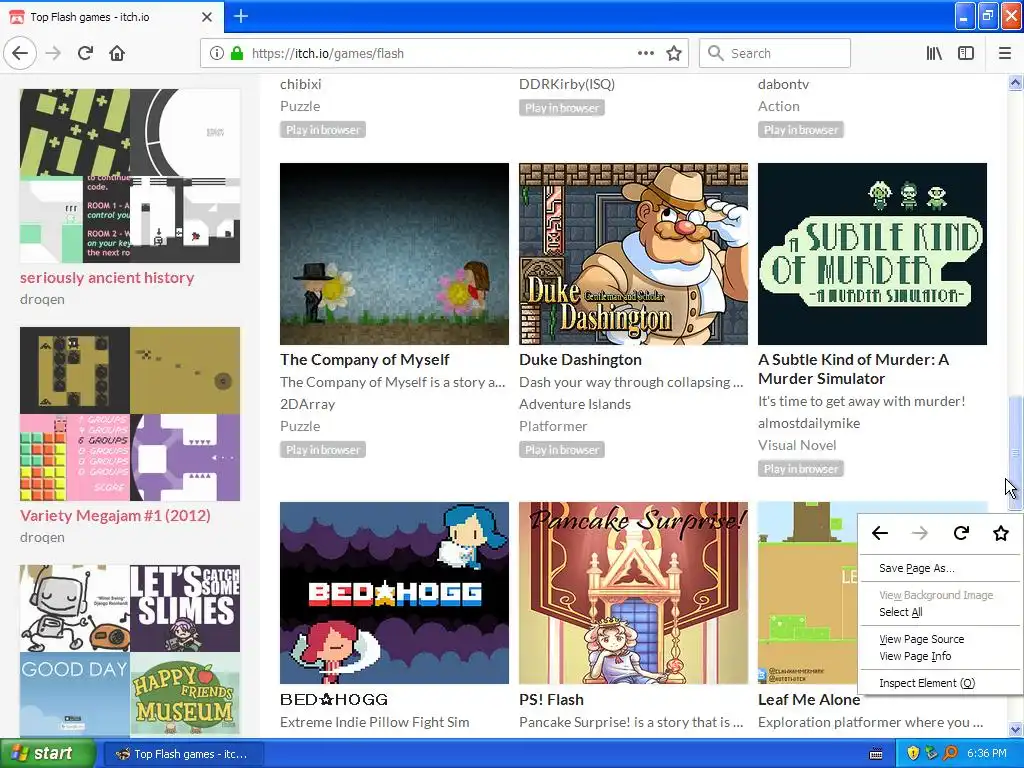Click Bookmark star in context menu
Screen dimensions: 1024x768
tap(1000, 534)
